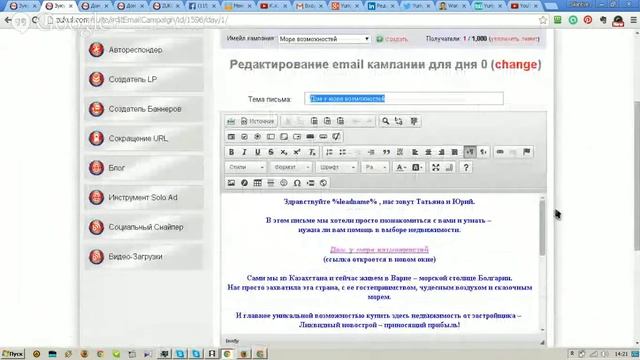640x360 pixels.
Task: Click the Select All icon
Action: tap(413, 121)
